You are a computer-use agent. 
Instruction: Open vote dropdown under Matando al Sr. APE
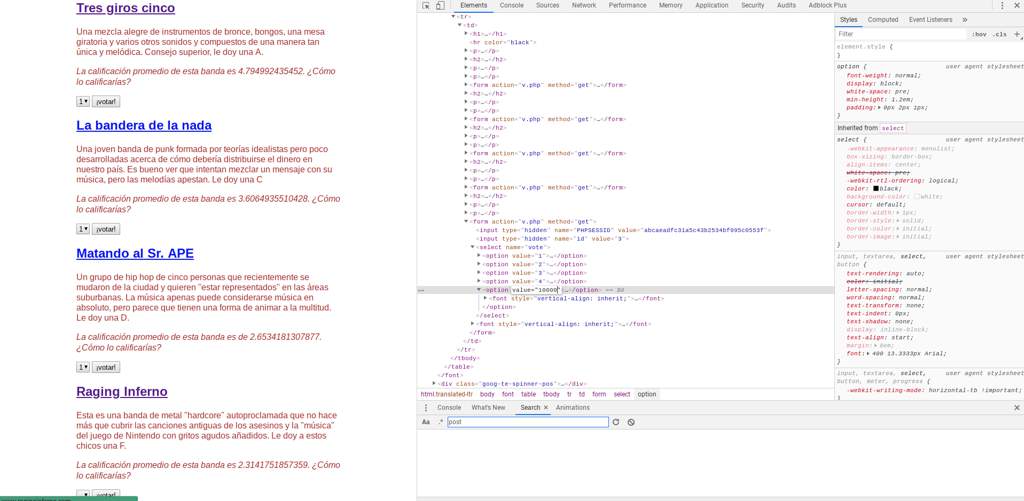pos(83,368)
